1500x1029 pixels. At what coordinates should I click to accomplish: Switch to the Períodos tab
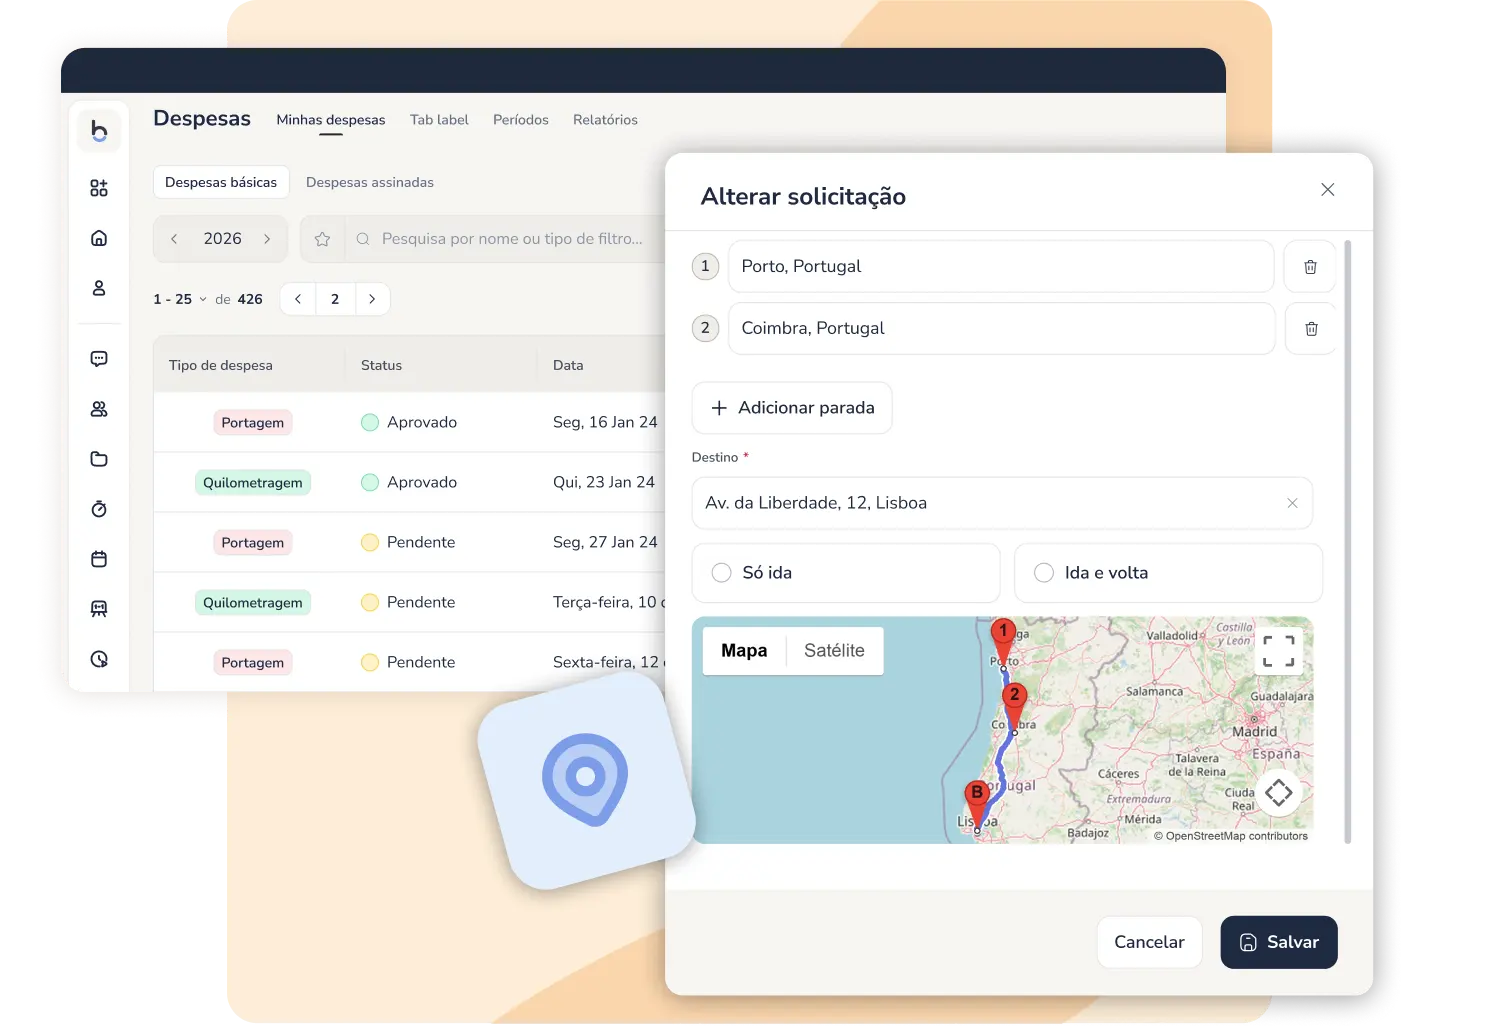[521, 120]
